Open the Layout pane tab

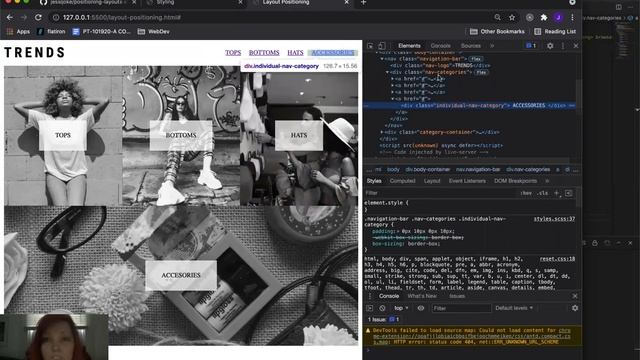pos(432,181)
